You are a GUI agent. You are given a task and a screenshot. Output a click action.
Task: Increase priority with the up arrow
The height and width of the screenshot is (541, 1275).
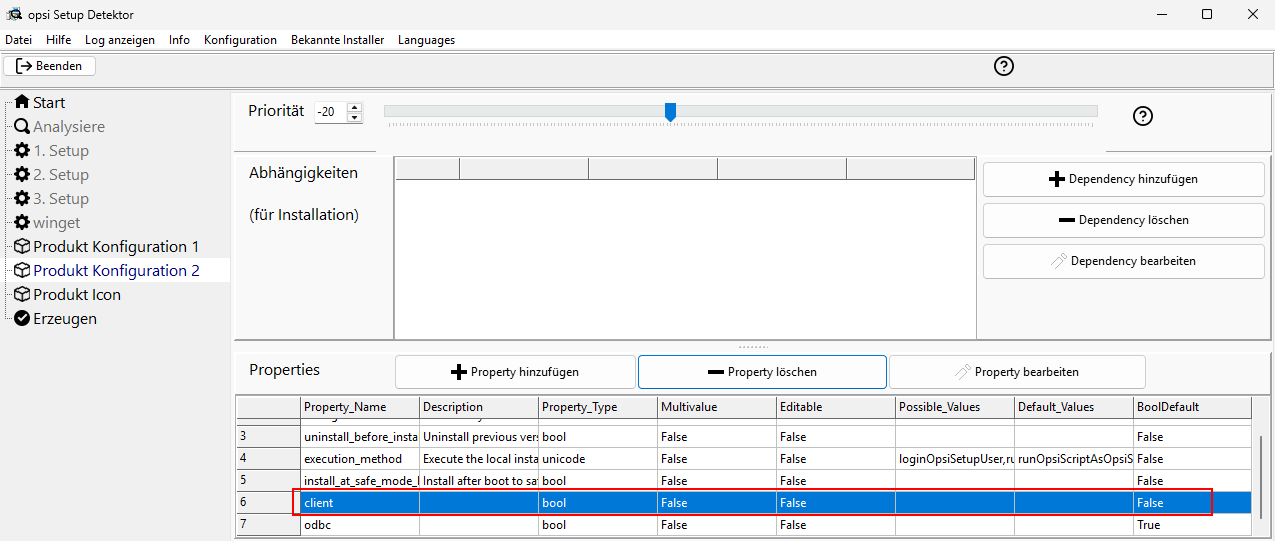[354, 107]
